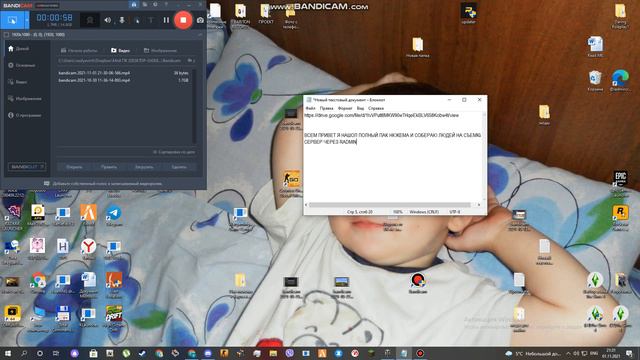This screenshot has height=360, width=640.
Task: Toggle the text overlay T icon in Bandicam
Action: pos(151,20)
